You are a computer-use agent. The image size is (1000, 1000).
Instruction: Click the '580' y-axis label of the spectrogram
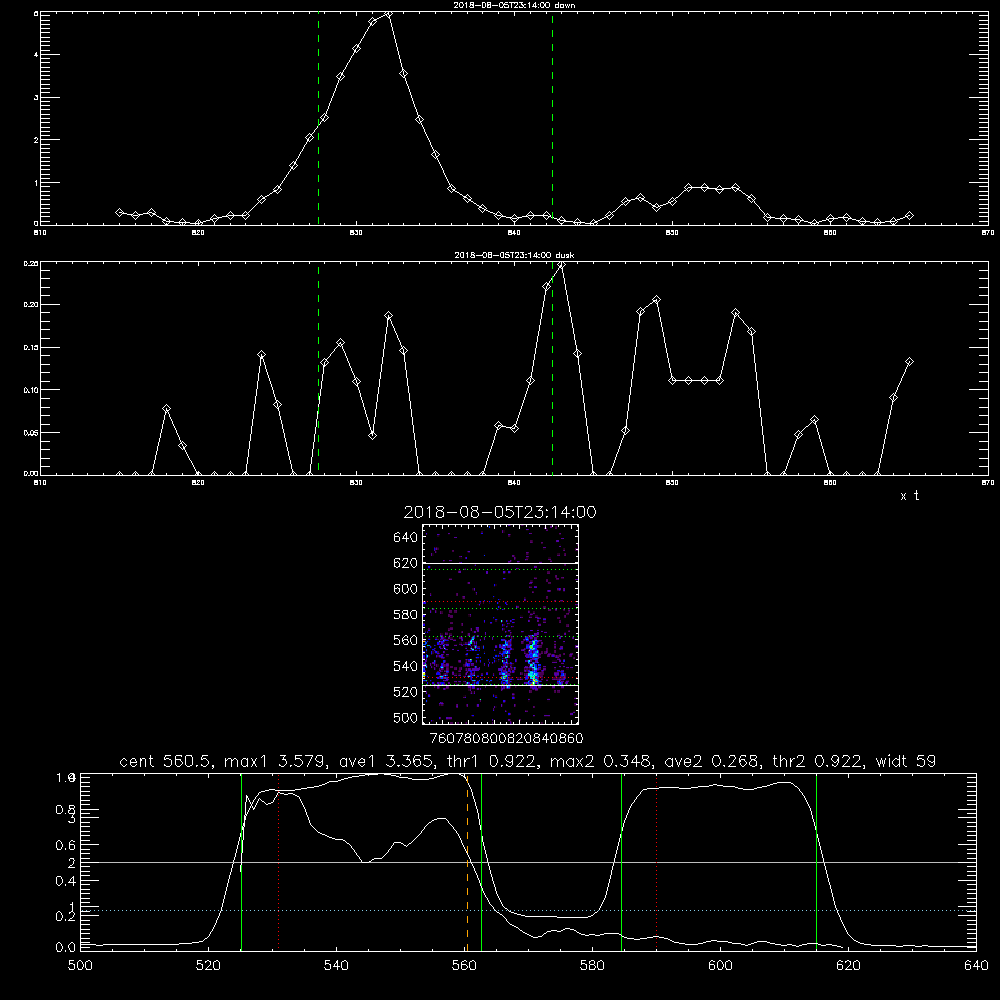[406, 615]
